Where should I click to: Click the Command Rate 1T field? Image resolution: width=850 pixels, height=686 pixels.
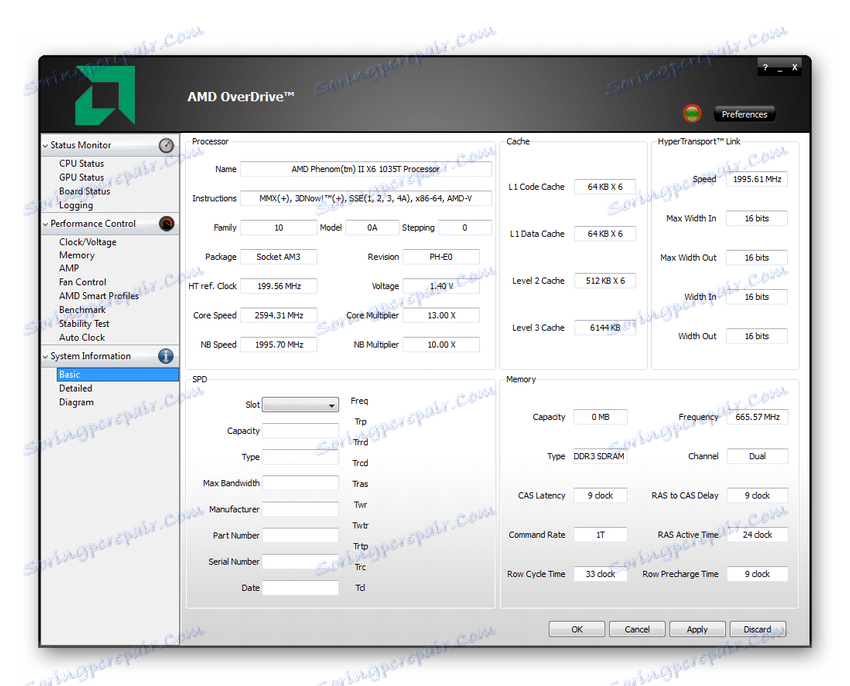tap(600, 535)
